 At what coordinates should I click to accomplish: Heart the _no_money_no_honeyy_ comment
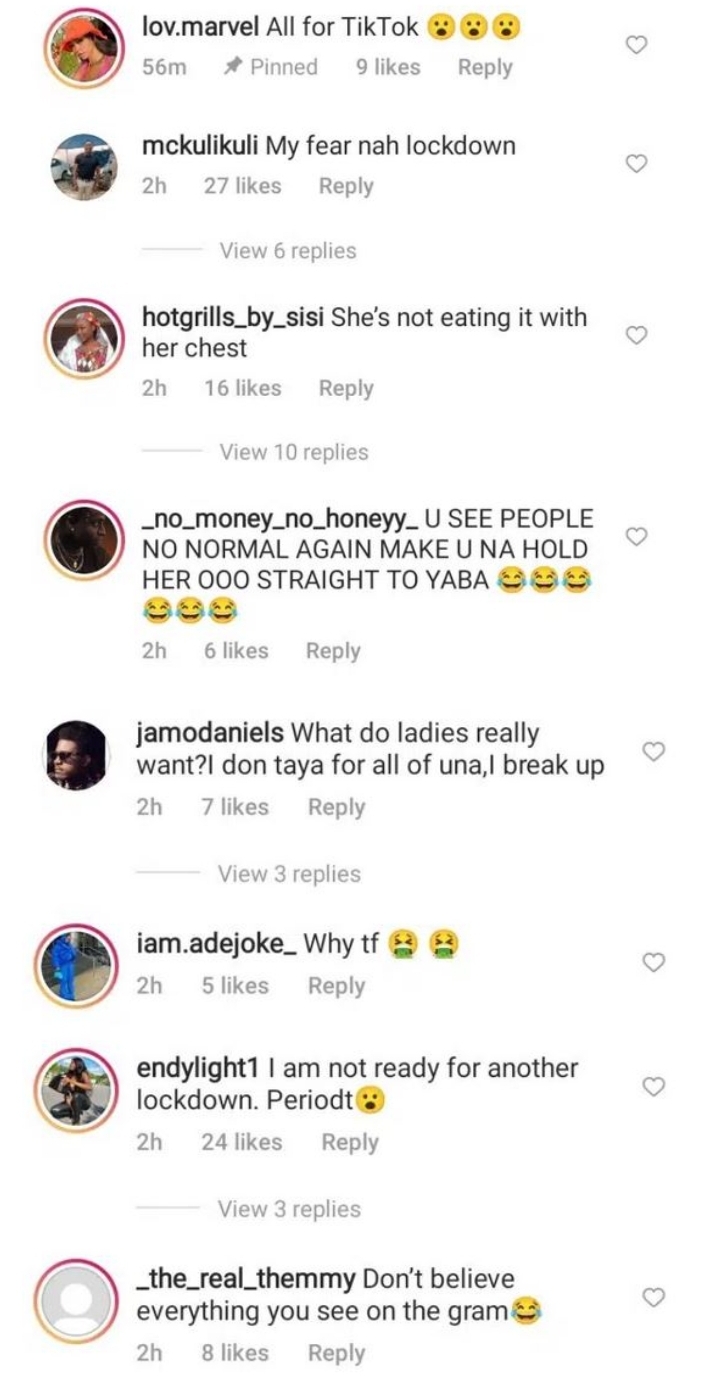(637, 537)
